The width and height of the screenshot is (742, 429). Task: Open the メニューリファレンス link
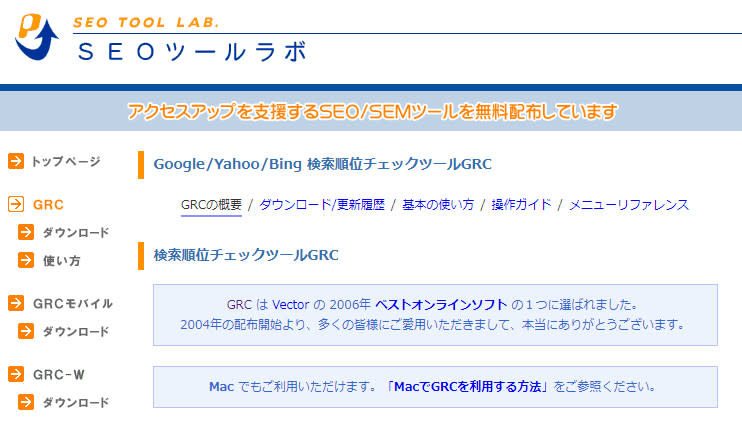(629, 205)
